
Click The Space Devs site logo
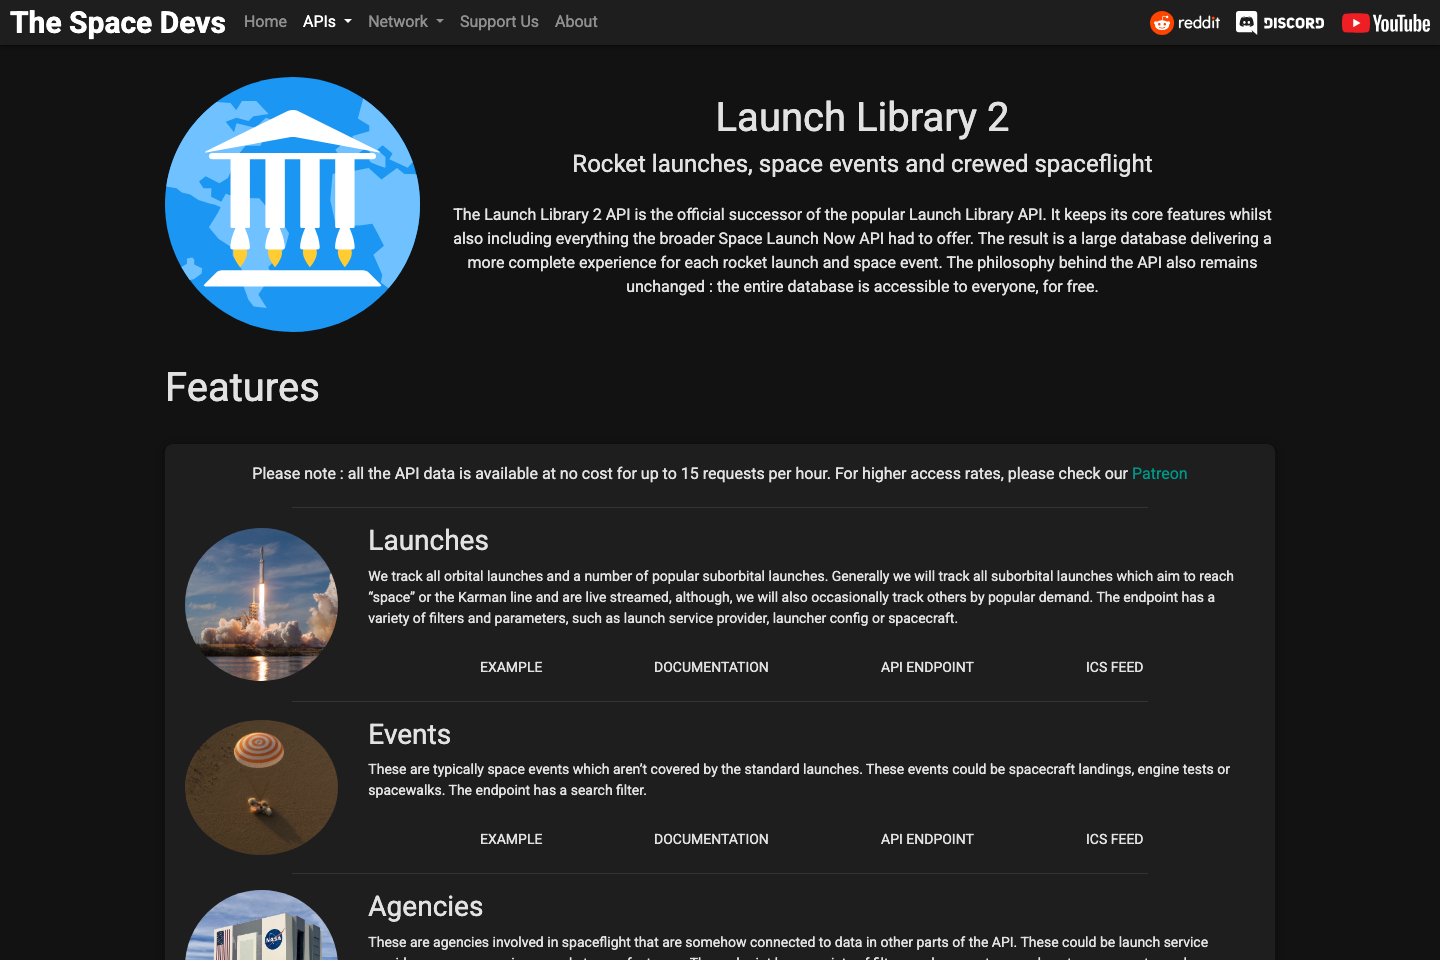coord(117,22)
